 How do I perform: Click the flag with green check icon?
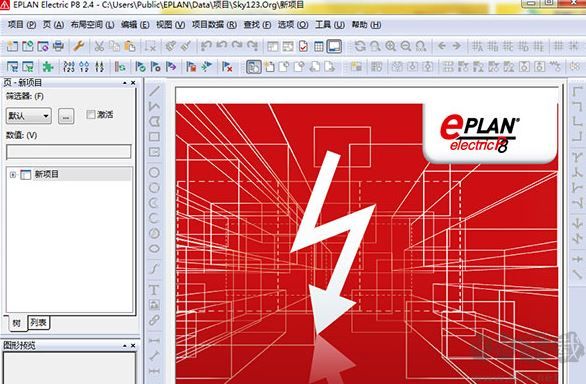tap(140, 67)
